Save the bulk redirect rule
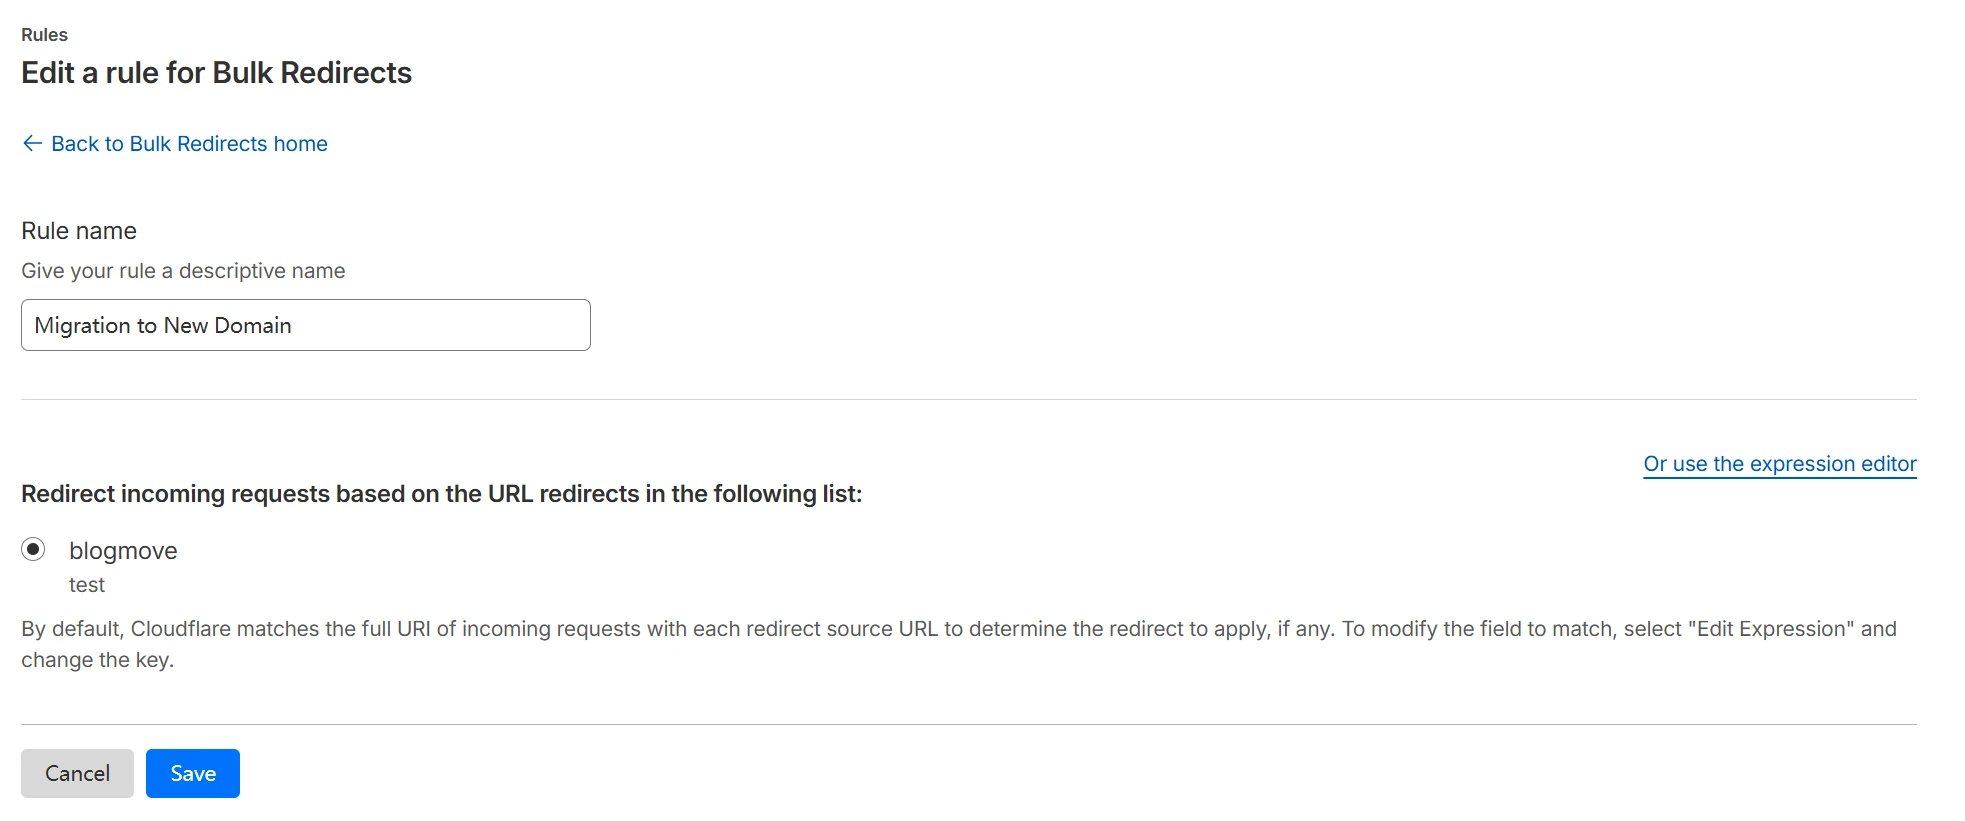This screenshot has width=1965, height=821. click(193, 773)
